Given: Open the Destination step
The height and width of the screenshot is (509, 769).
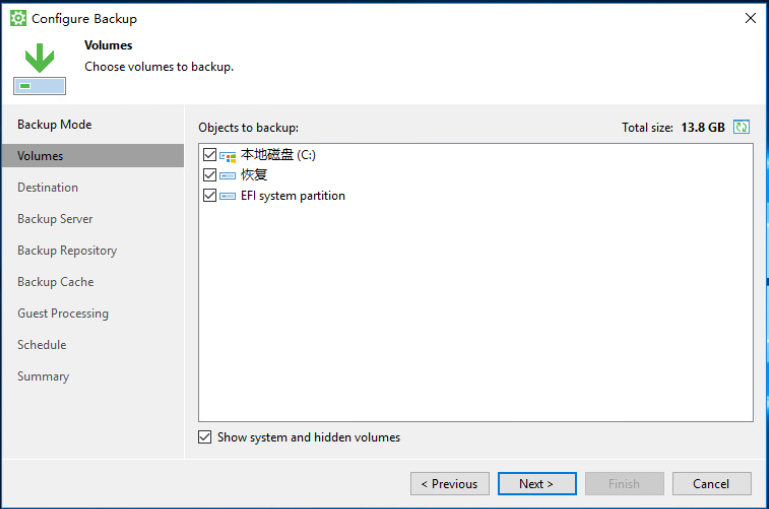Looking at the screenshot, I should tap(48, 187).
